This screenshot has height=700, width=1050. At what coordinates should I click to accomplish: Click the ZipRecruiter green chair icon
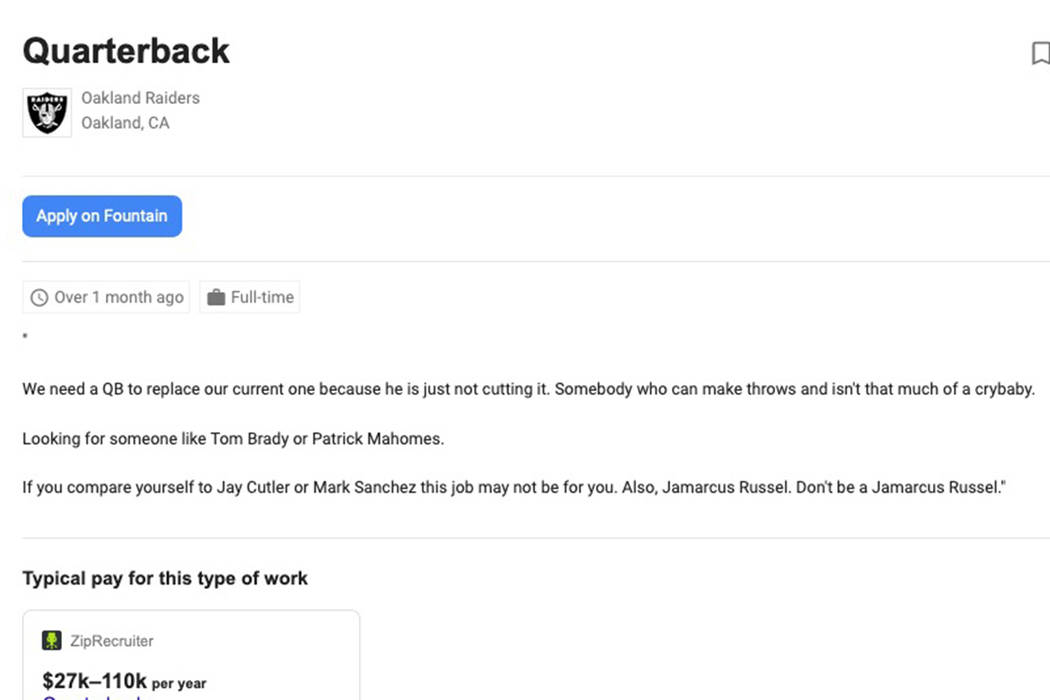pyautogui.click(x=52, y=640)
